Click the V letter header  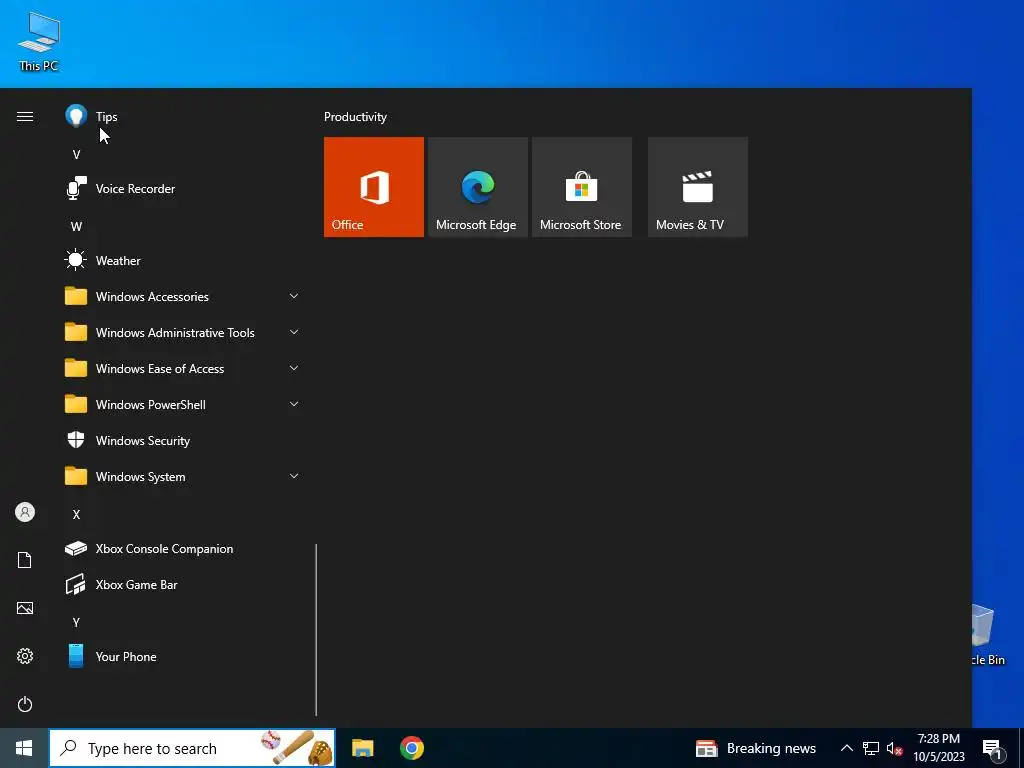point(76,155)
